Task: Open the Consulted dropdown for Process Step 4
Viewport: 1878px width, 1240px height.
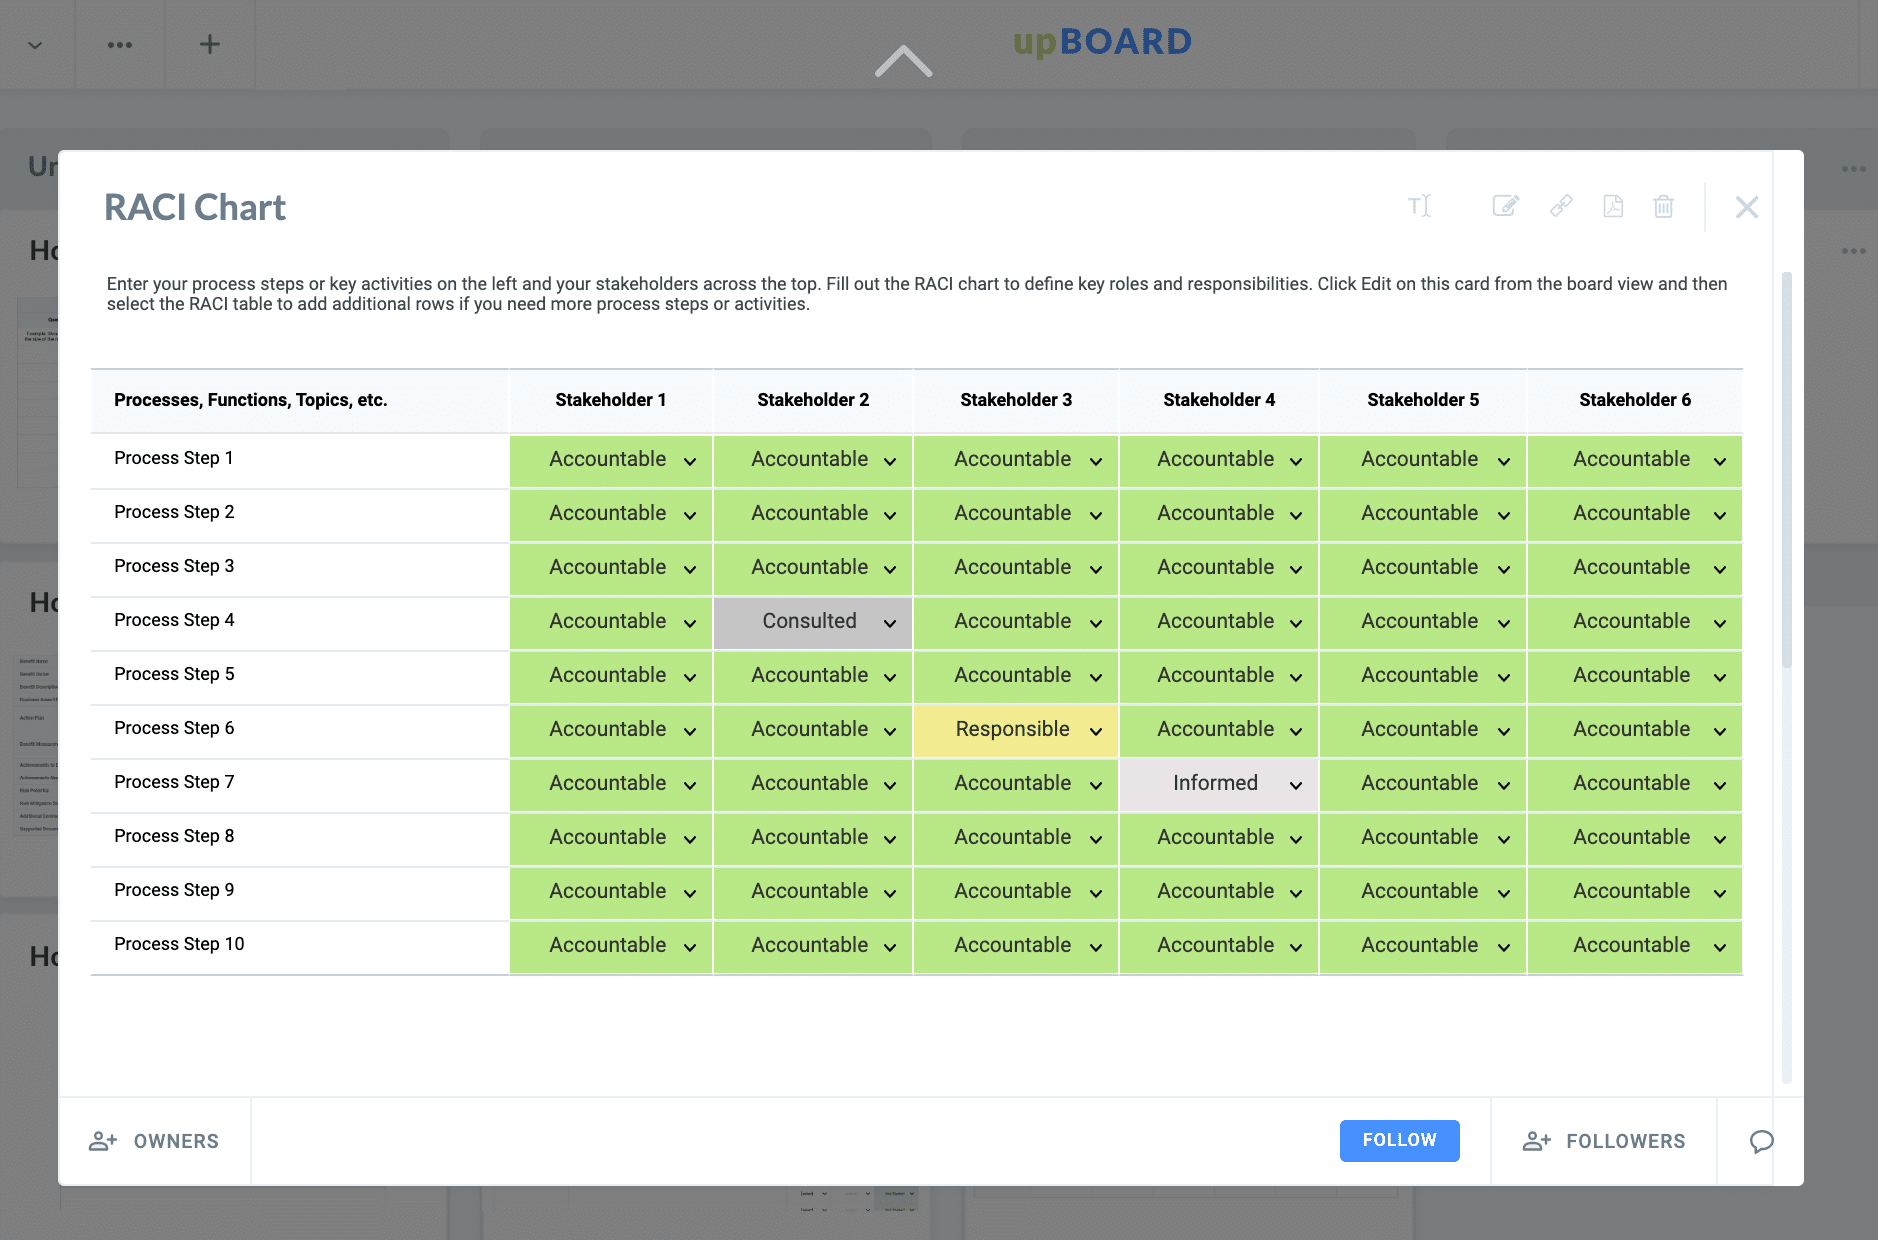Action: (813, 622)
